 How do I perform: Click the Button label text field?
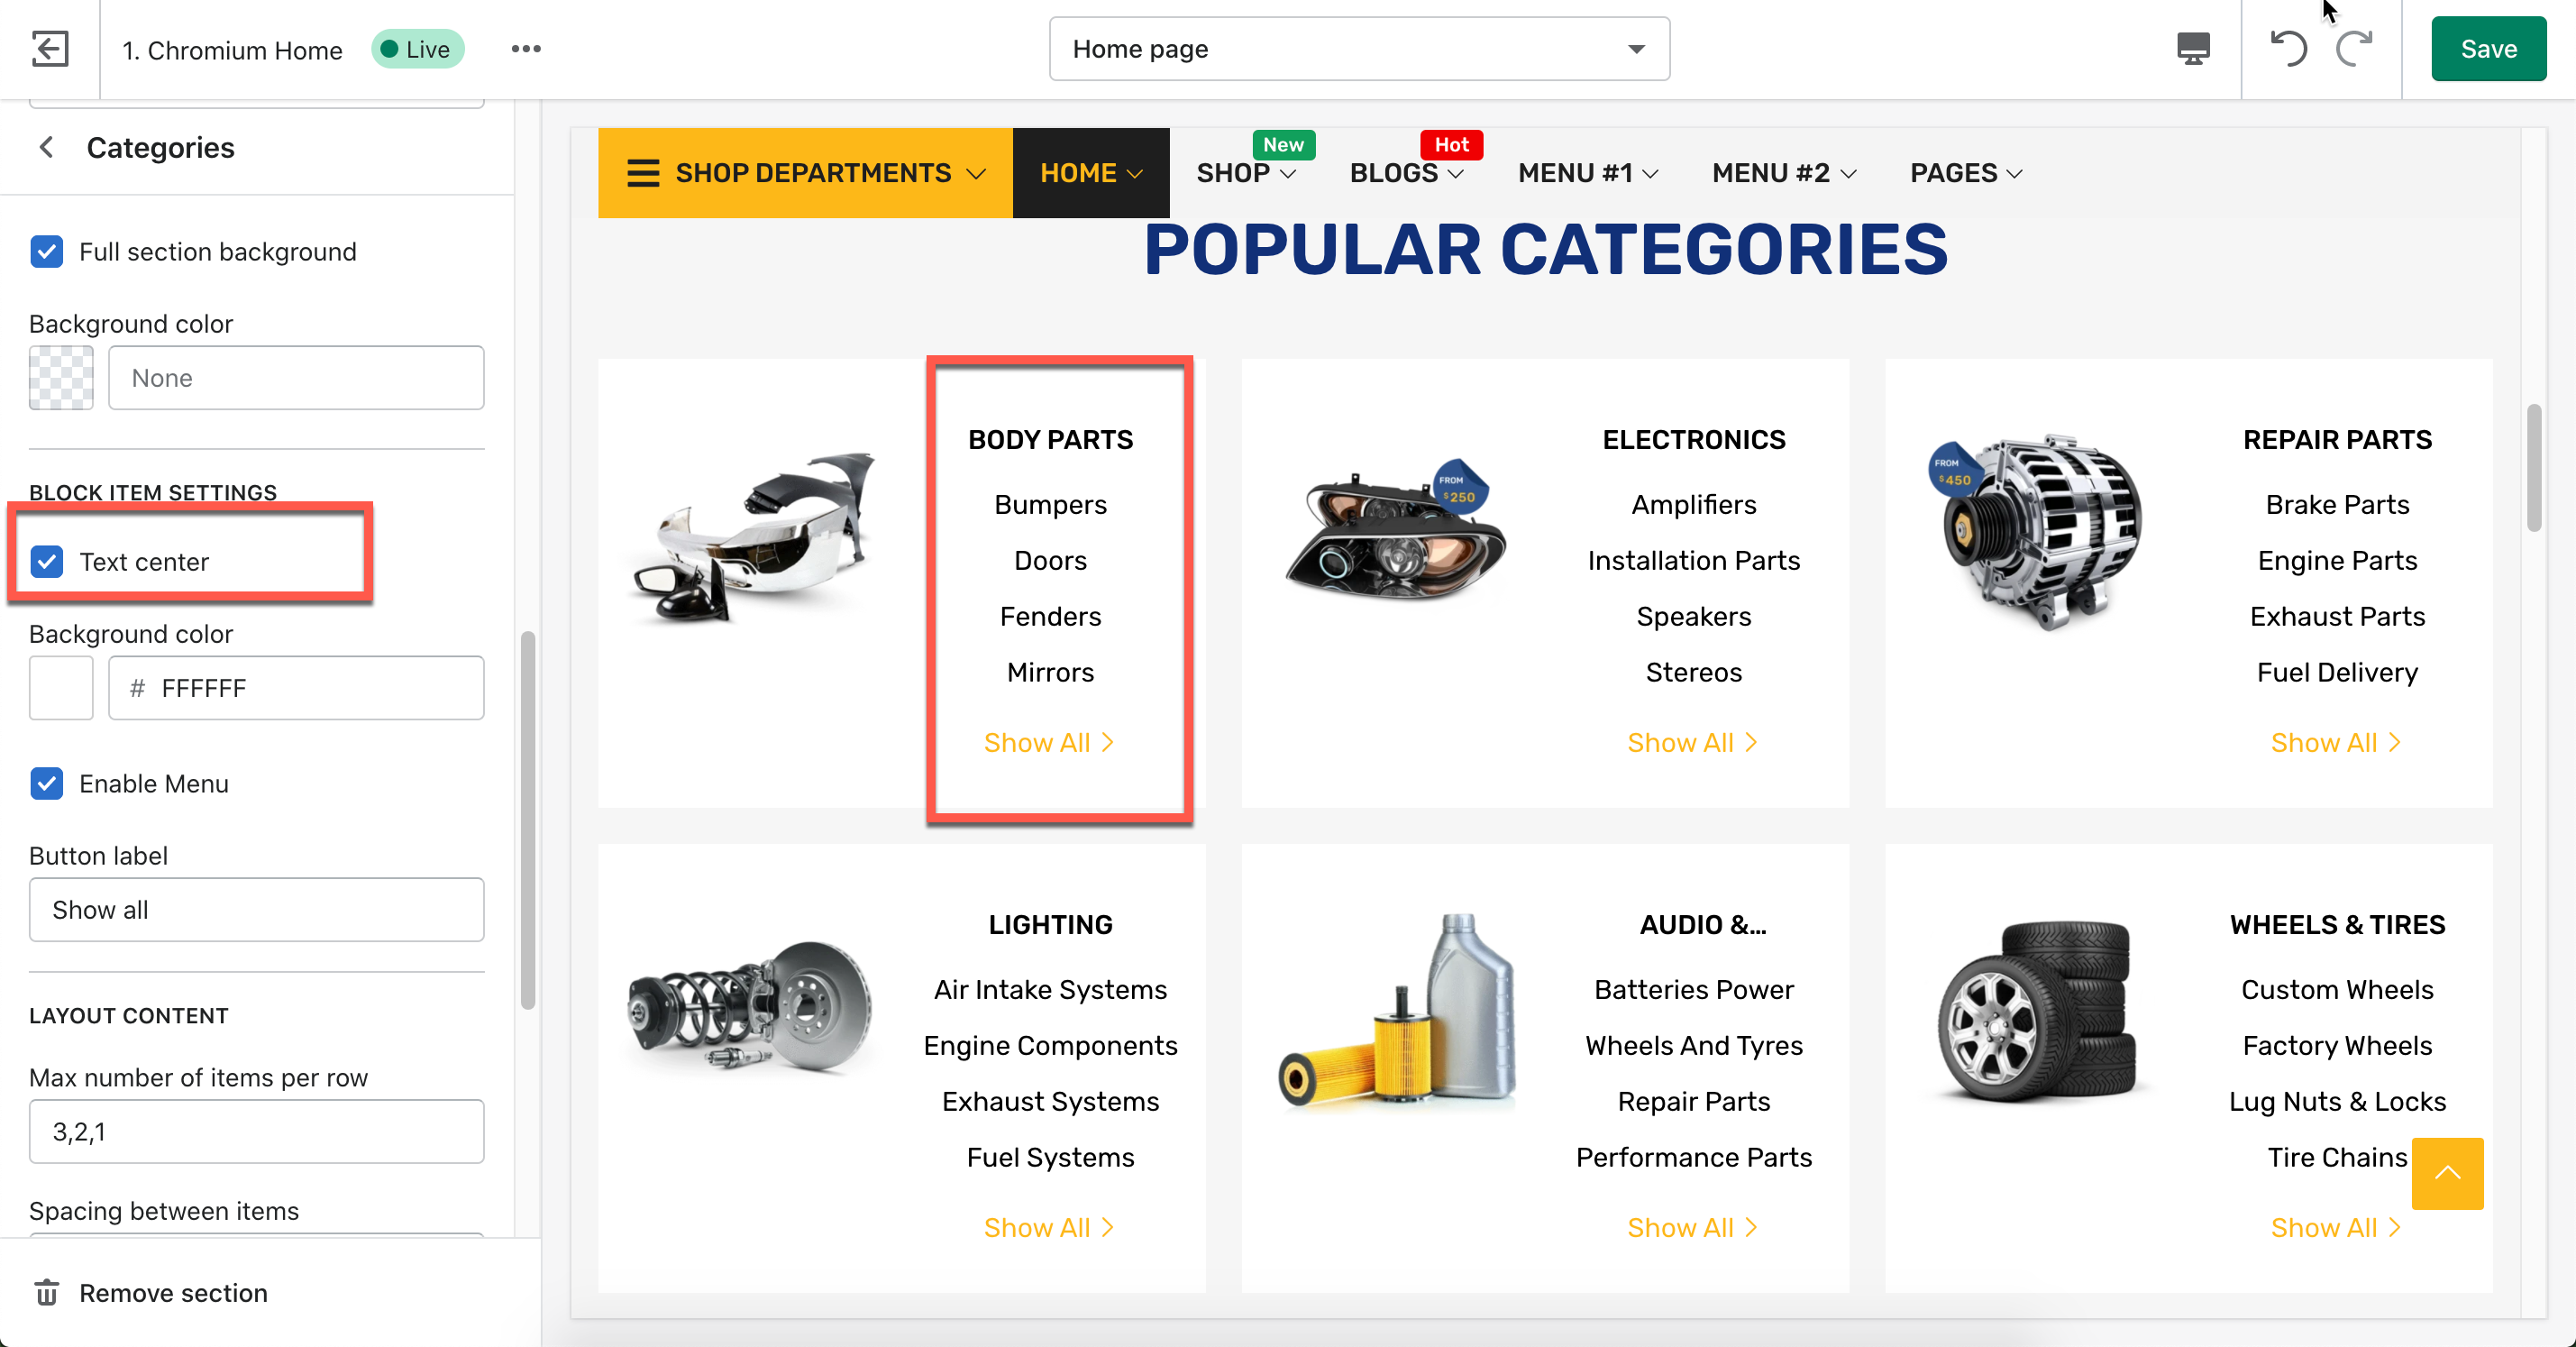click(256, 909)
